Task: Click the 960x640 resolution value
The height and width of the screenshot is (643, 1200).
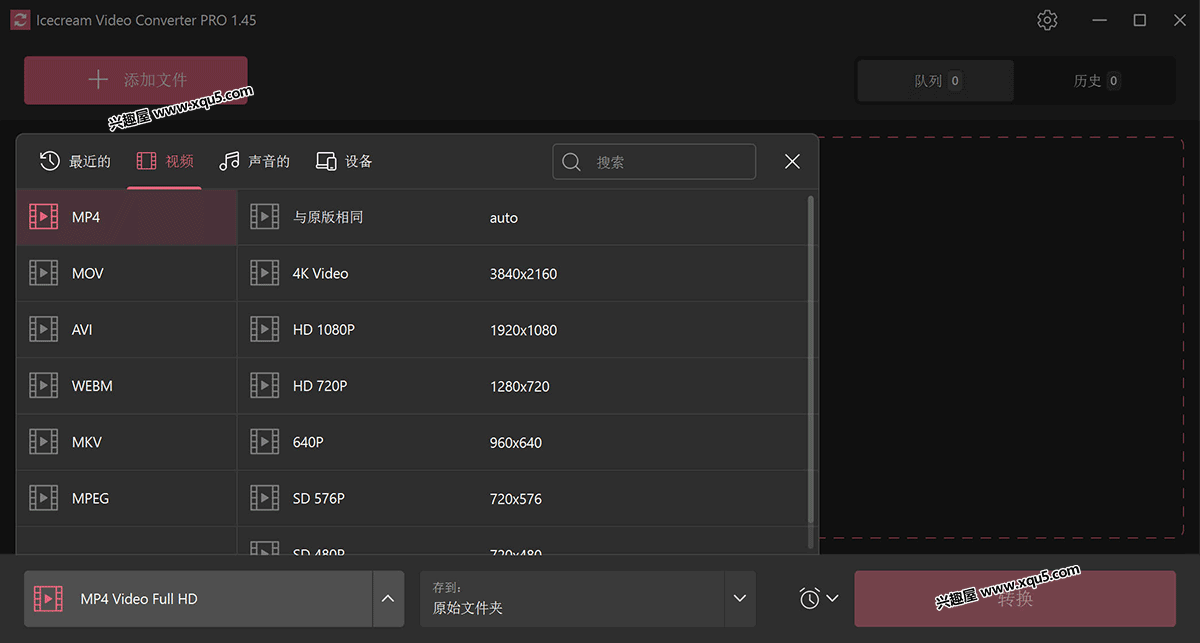Action: pyautogui.click(x=516, y=443)
